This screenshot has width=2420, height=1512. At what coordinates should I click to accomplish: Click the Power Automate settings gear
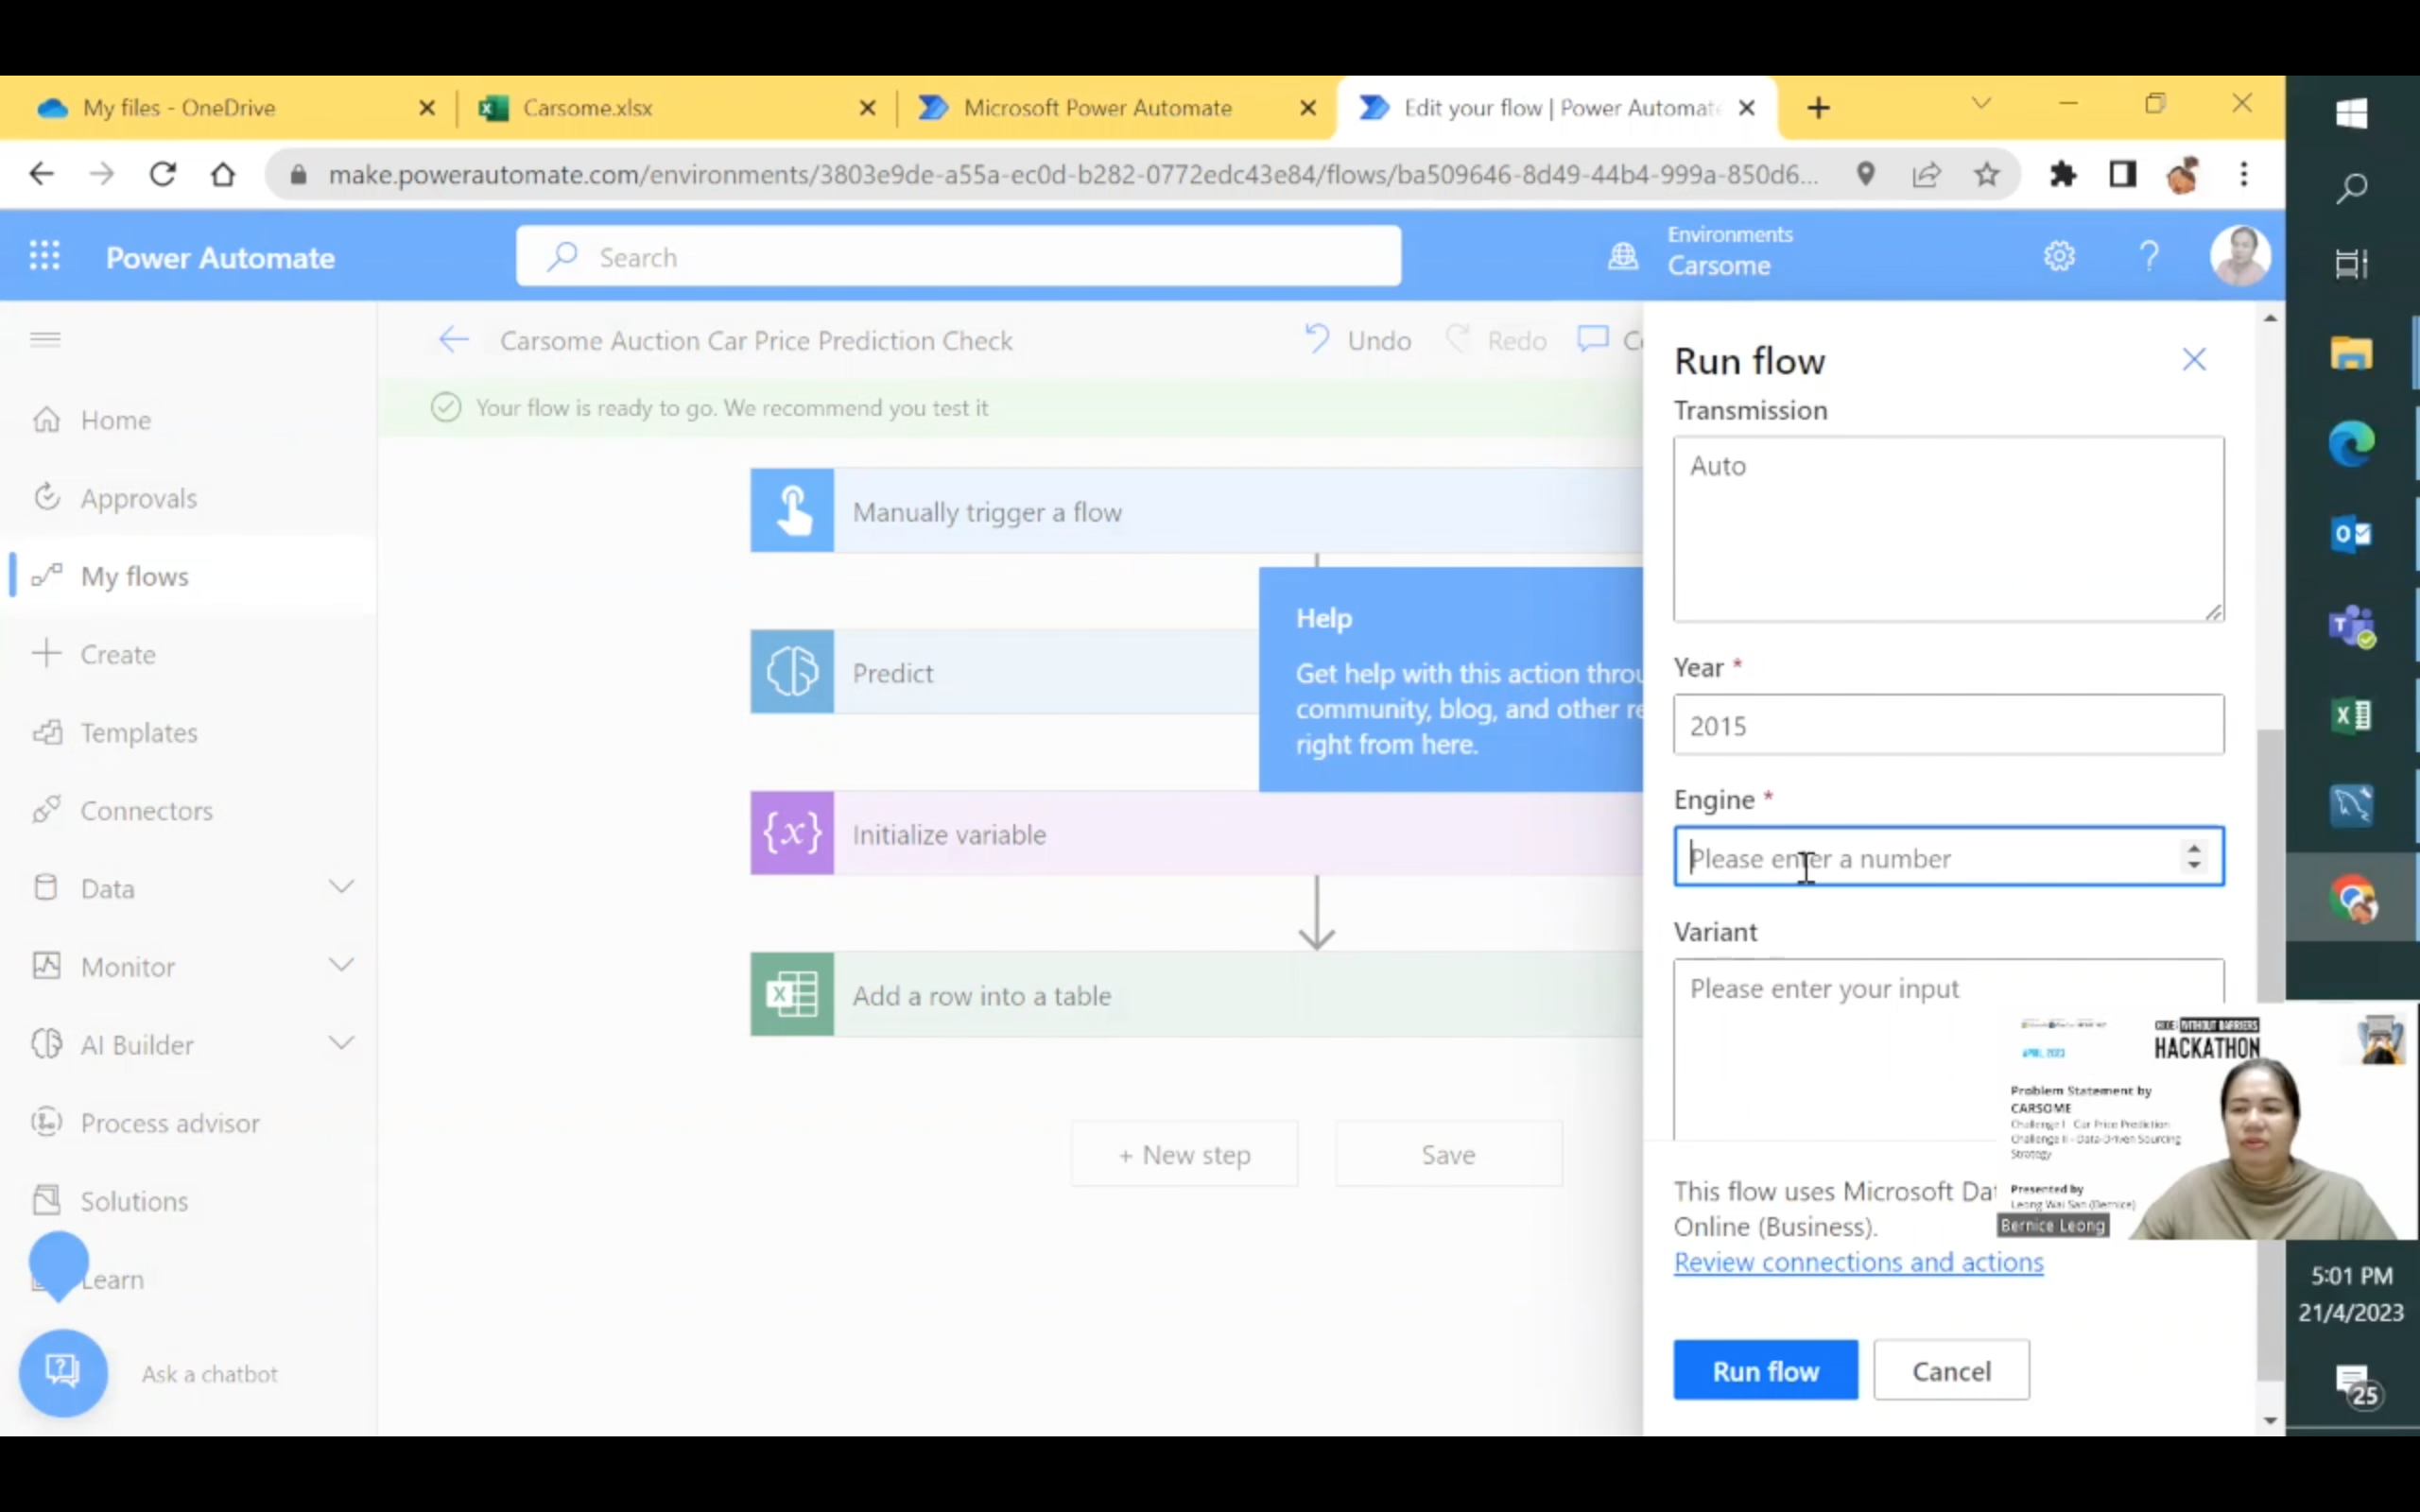click(2059, 256)
